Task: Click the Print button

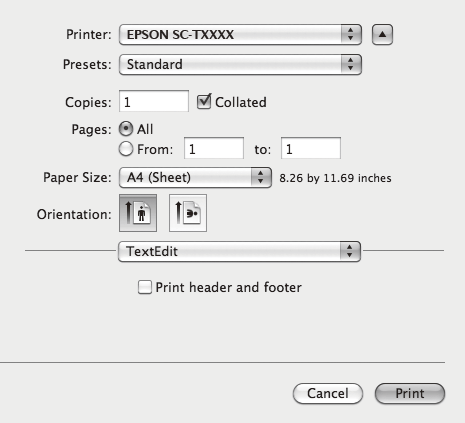Action: [410, 393]
